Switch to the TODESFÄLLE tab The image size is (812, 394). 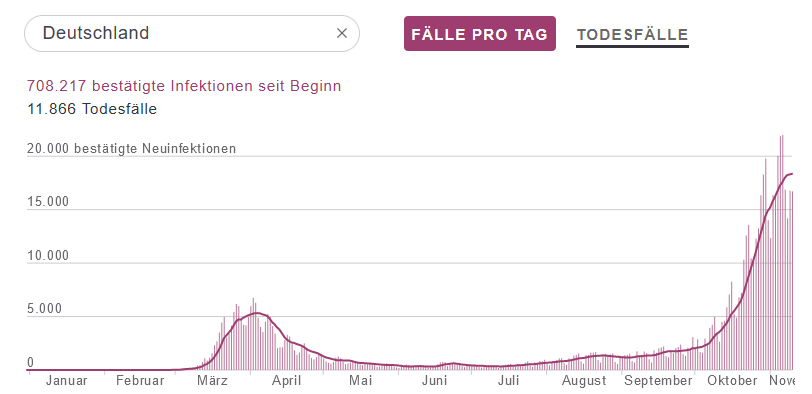click(632, 35)
